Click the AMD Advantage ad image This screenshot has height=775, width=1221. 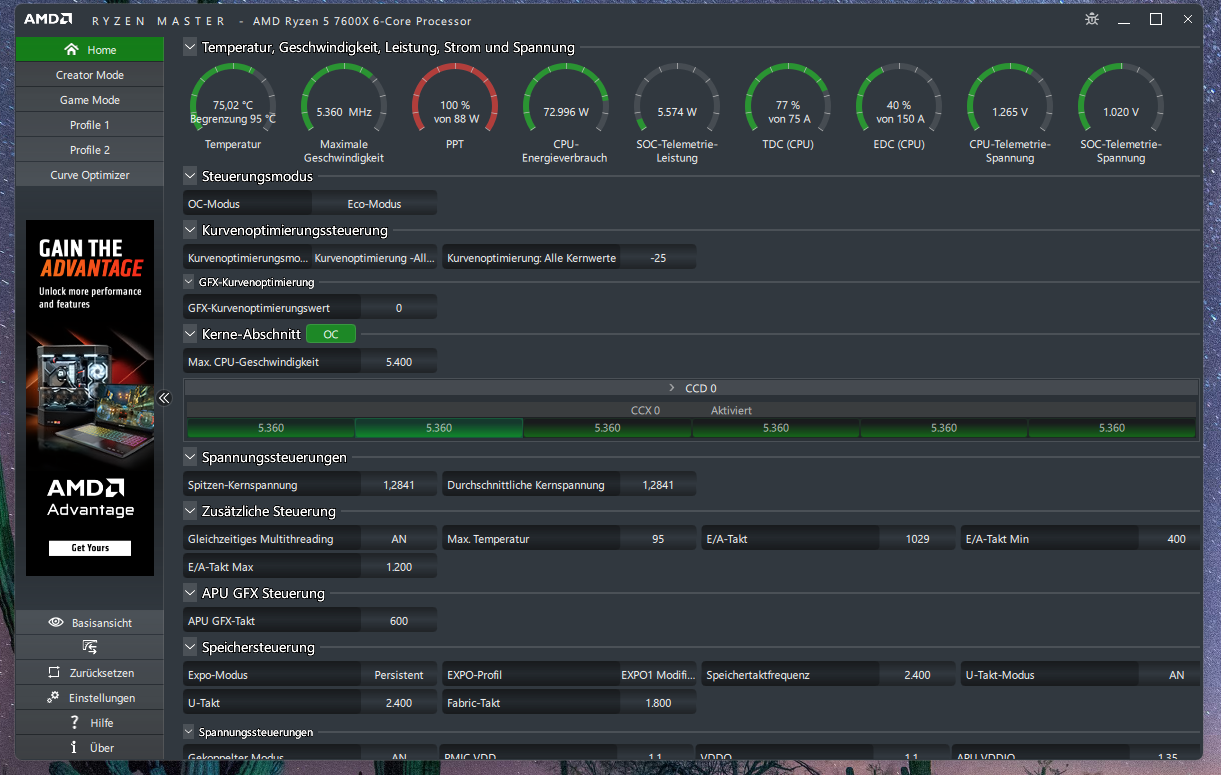click(x=90, y=398)
